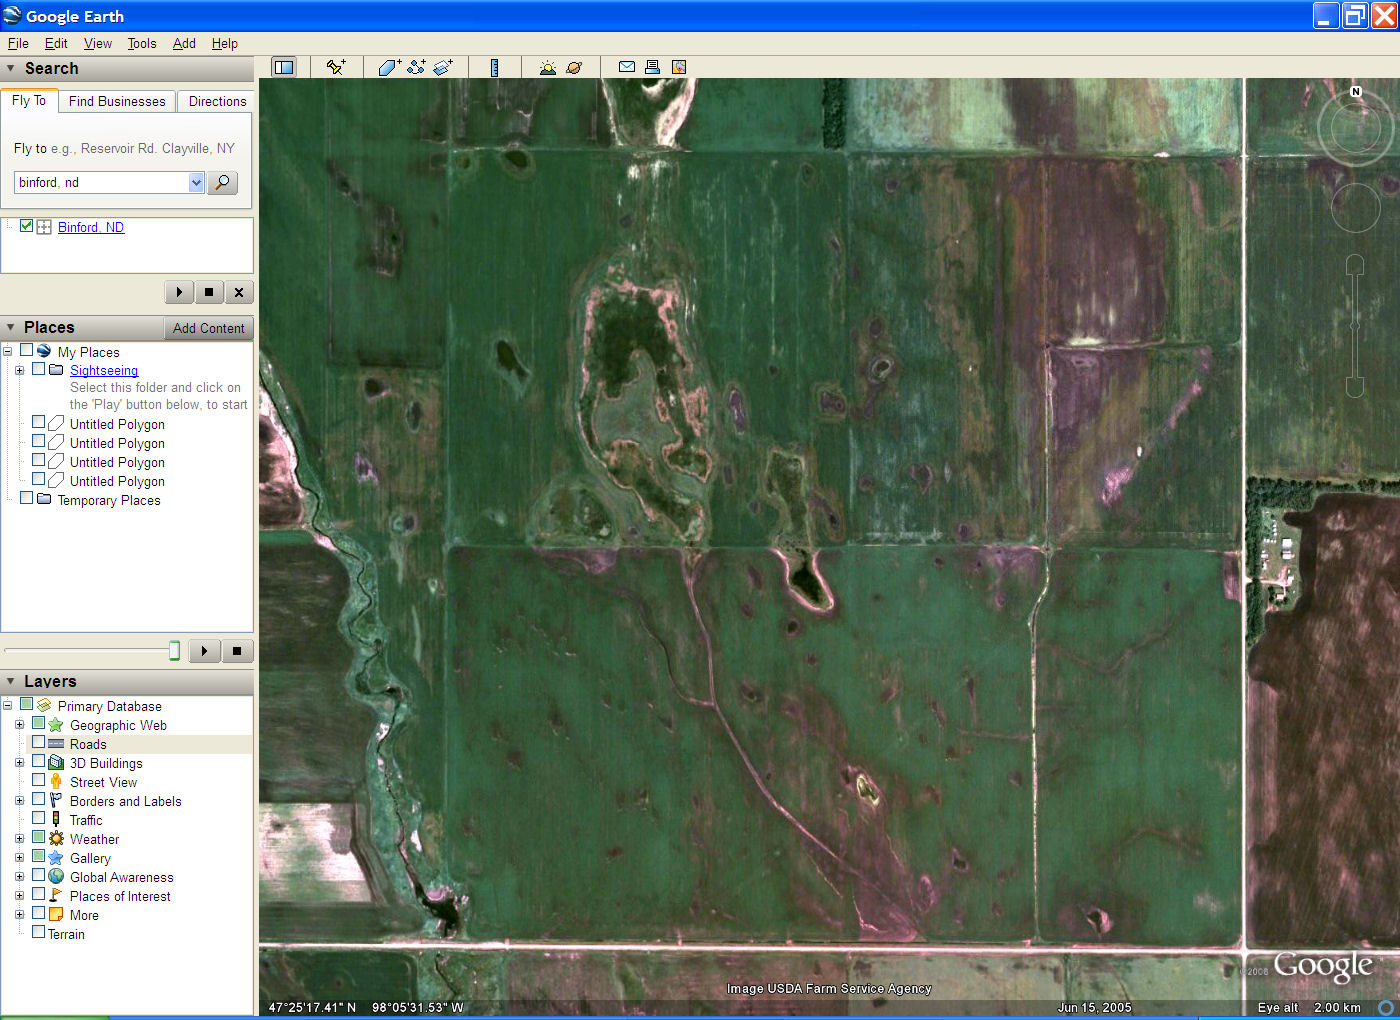Open View in Google Maps icon
1400x1020 pixels.
pyautogui.click(x=679, y=67)
